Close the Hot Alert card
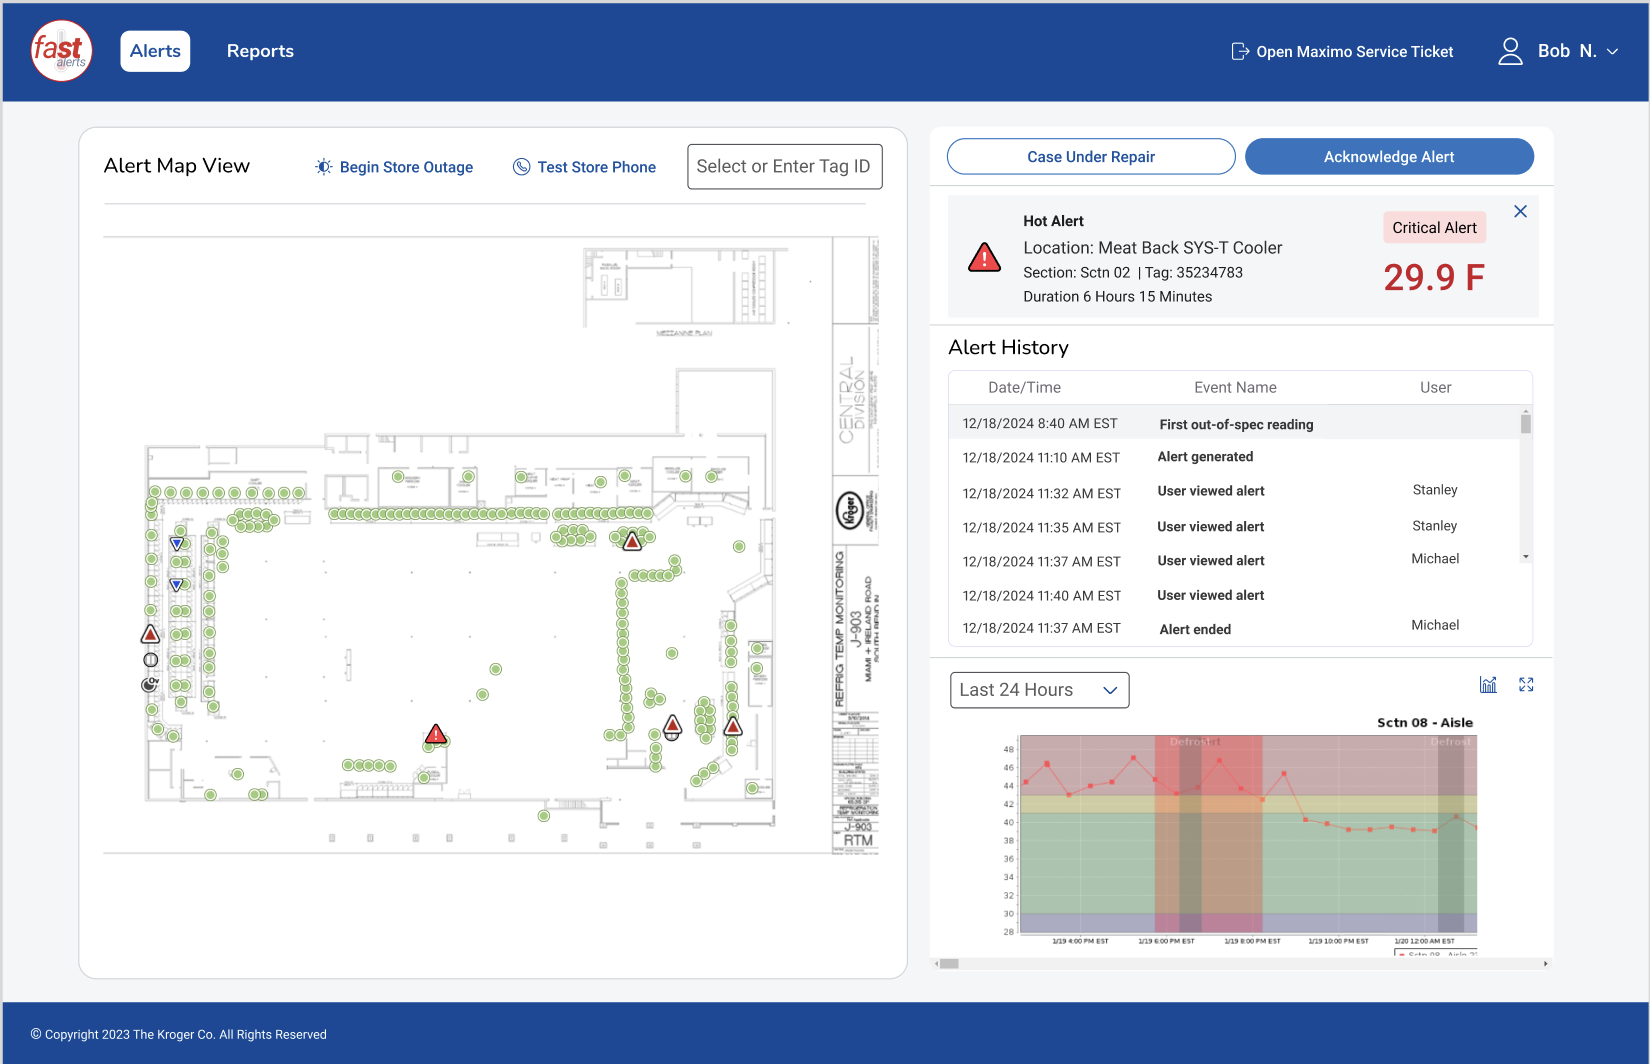Viewport: 1650px width, 1064px height. click(x=1520, y=212)
